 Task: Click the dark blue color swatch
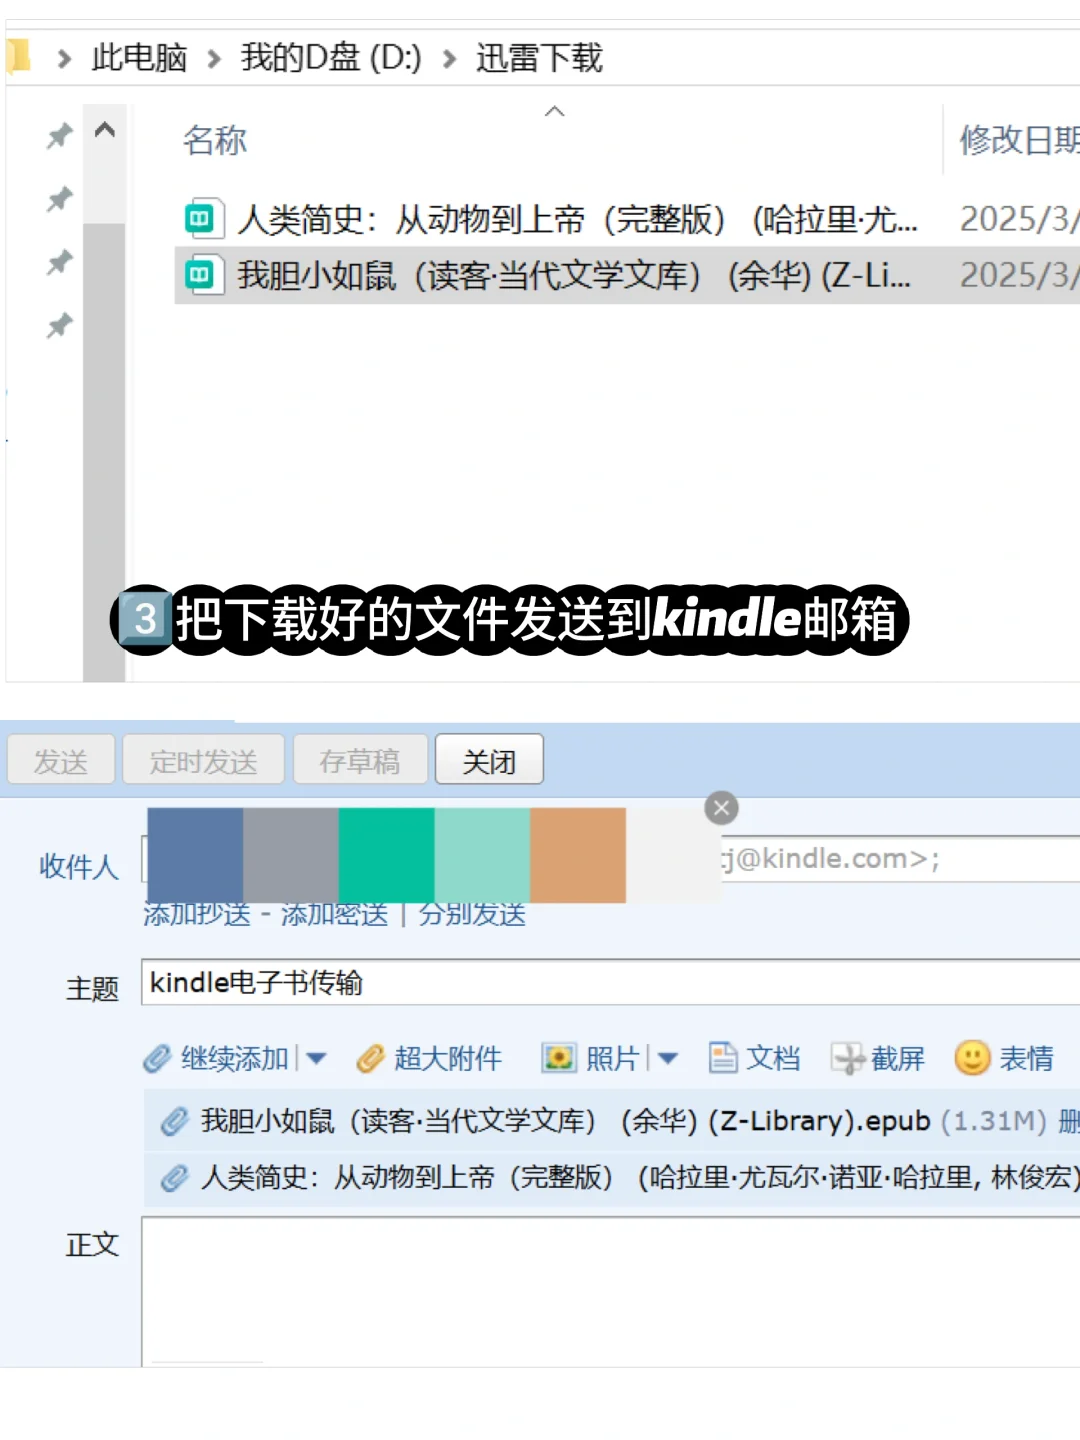195,855
